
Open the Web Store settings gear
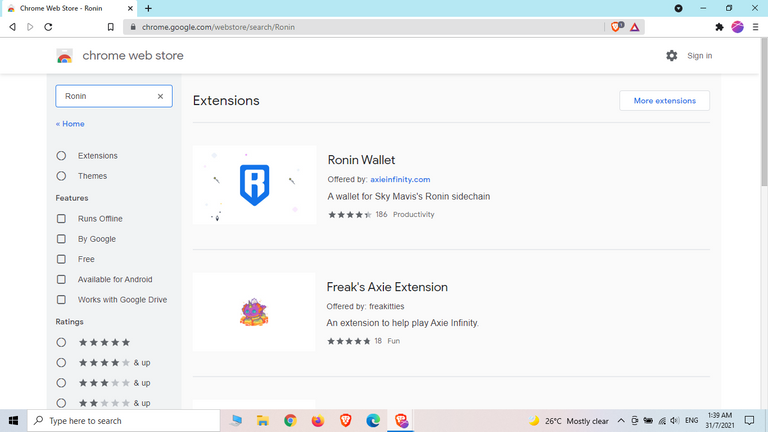click(x=672, y=56)
